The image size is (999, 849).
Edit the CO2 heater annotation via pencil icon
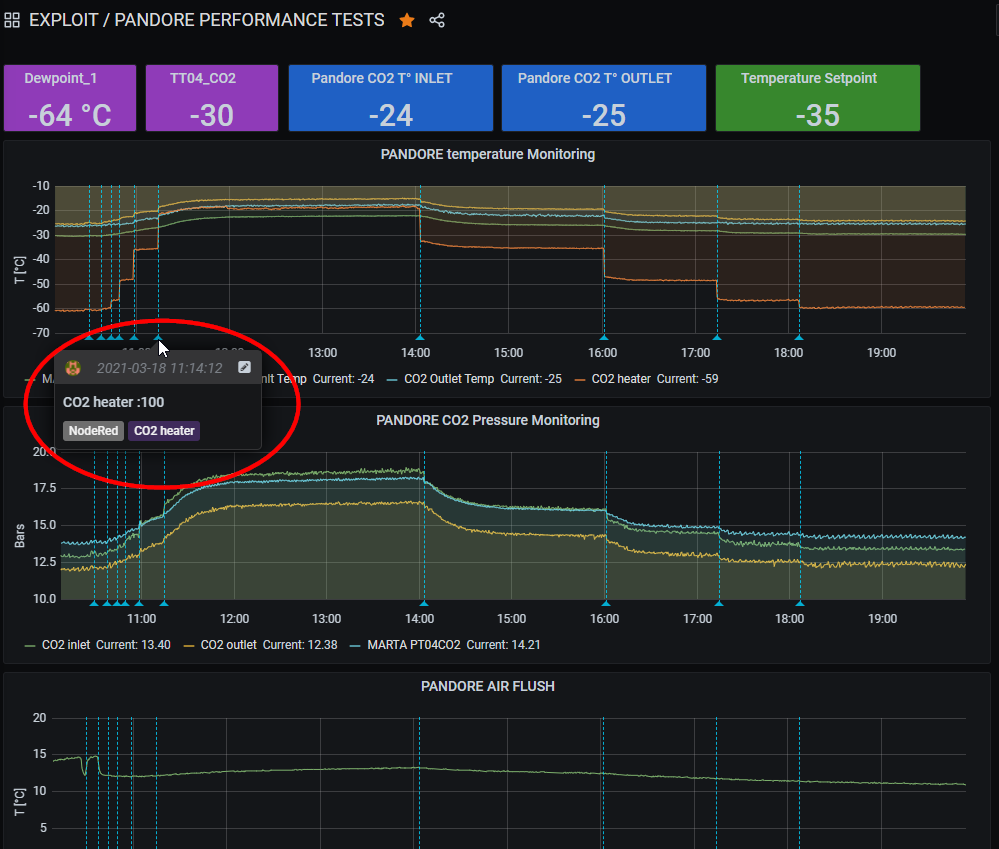[244, 367]
